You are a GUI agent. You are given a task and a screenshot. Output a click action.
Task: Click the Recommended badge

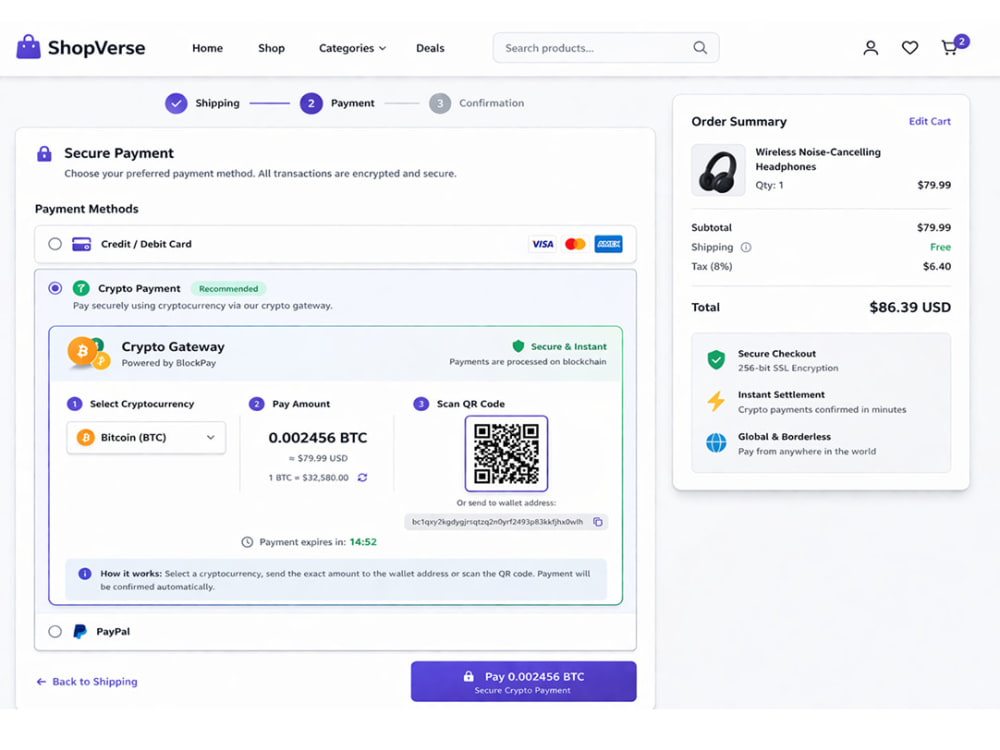228,289
